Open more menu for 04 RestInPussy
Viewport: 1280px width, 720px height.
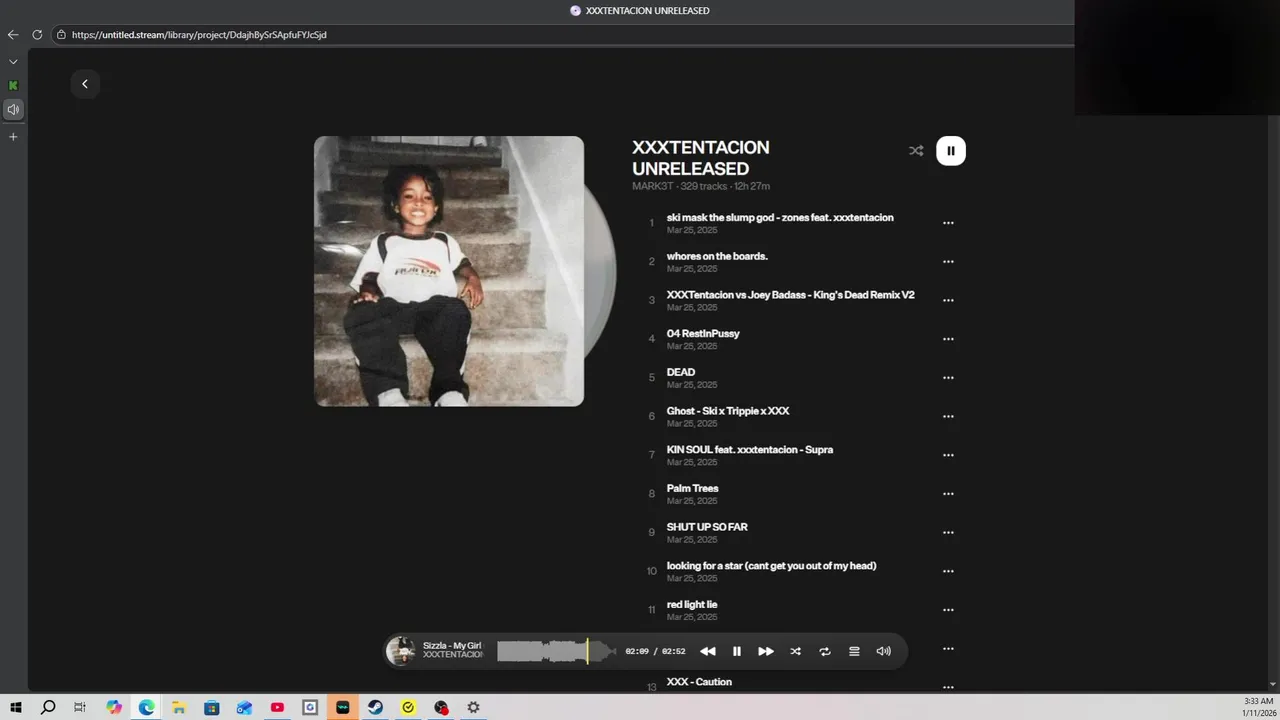click(x=948, y=339)
